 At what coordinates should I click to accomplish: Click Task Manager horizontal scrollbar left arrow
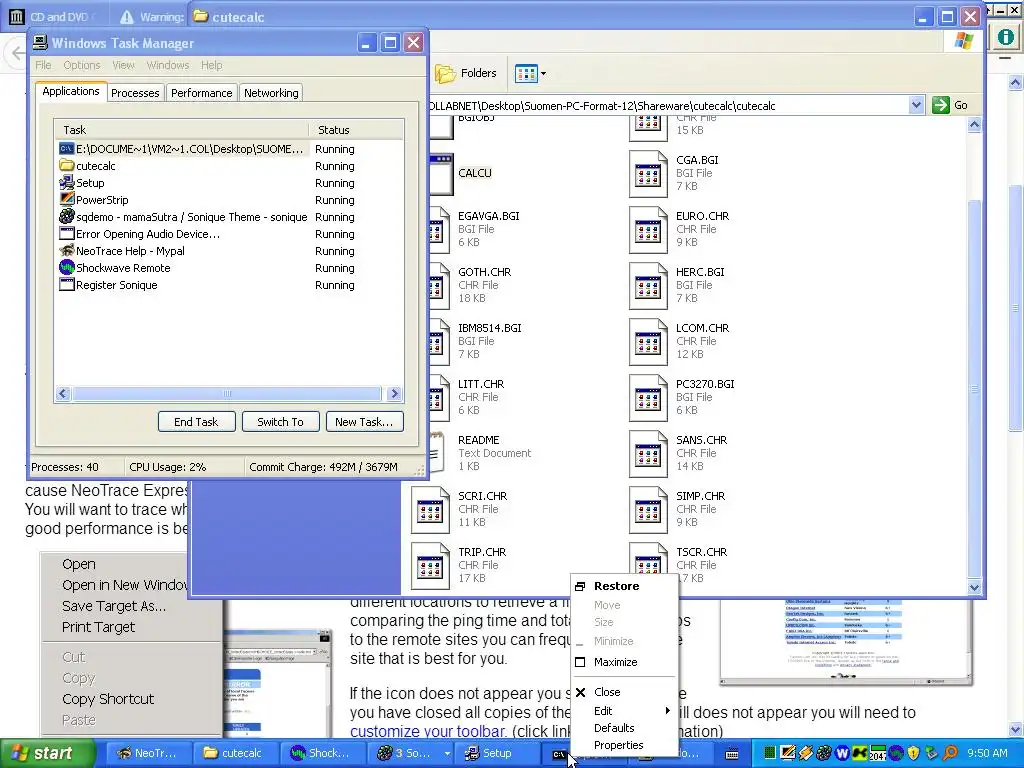pos(63,393)
